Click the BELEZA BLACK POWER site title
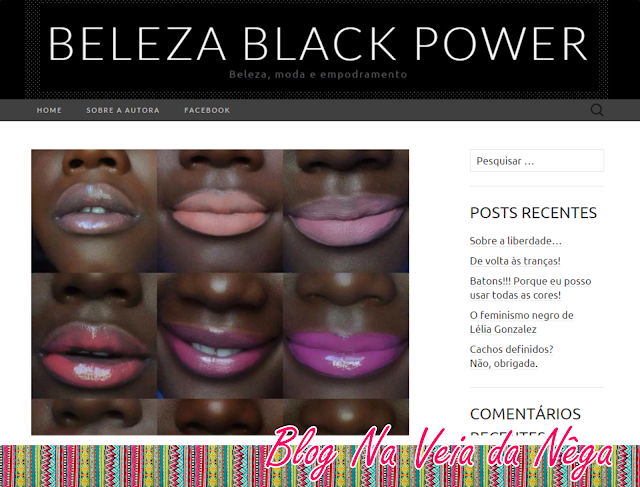 click(318, 44)
